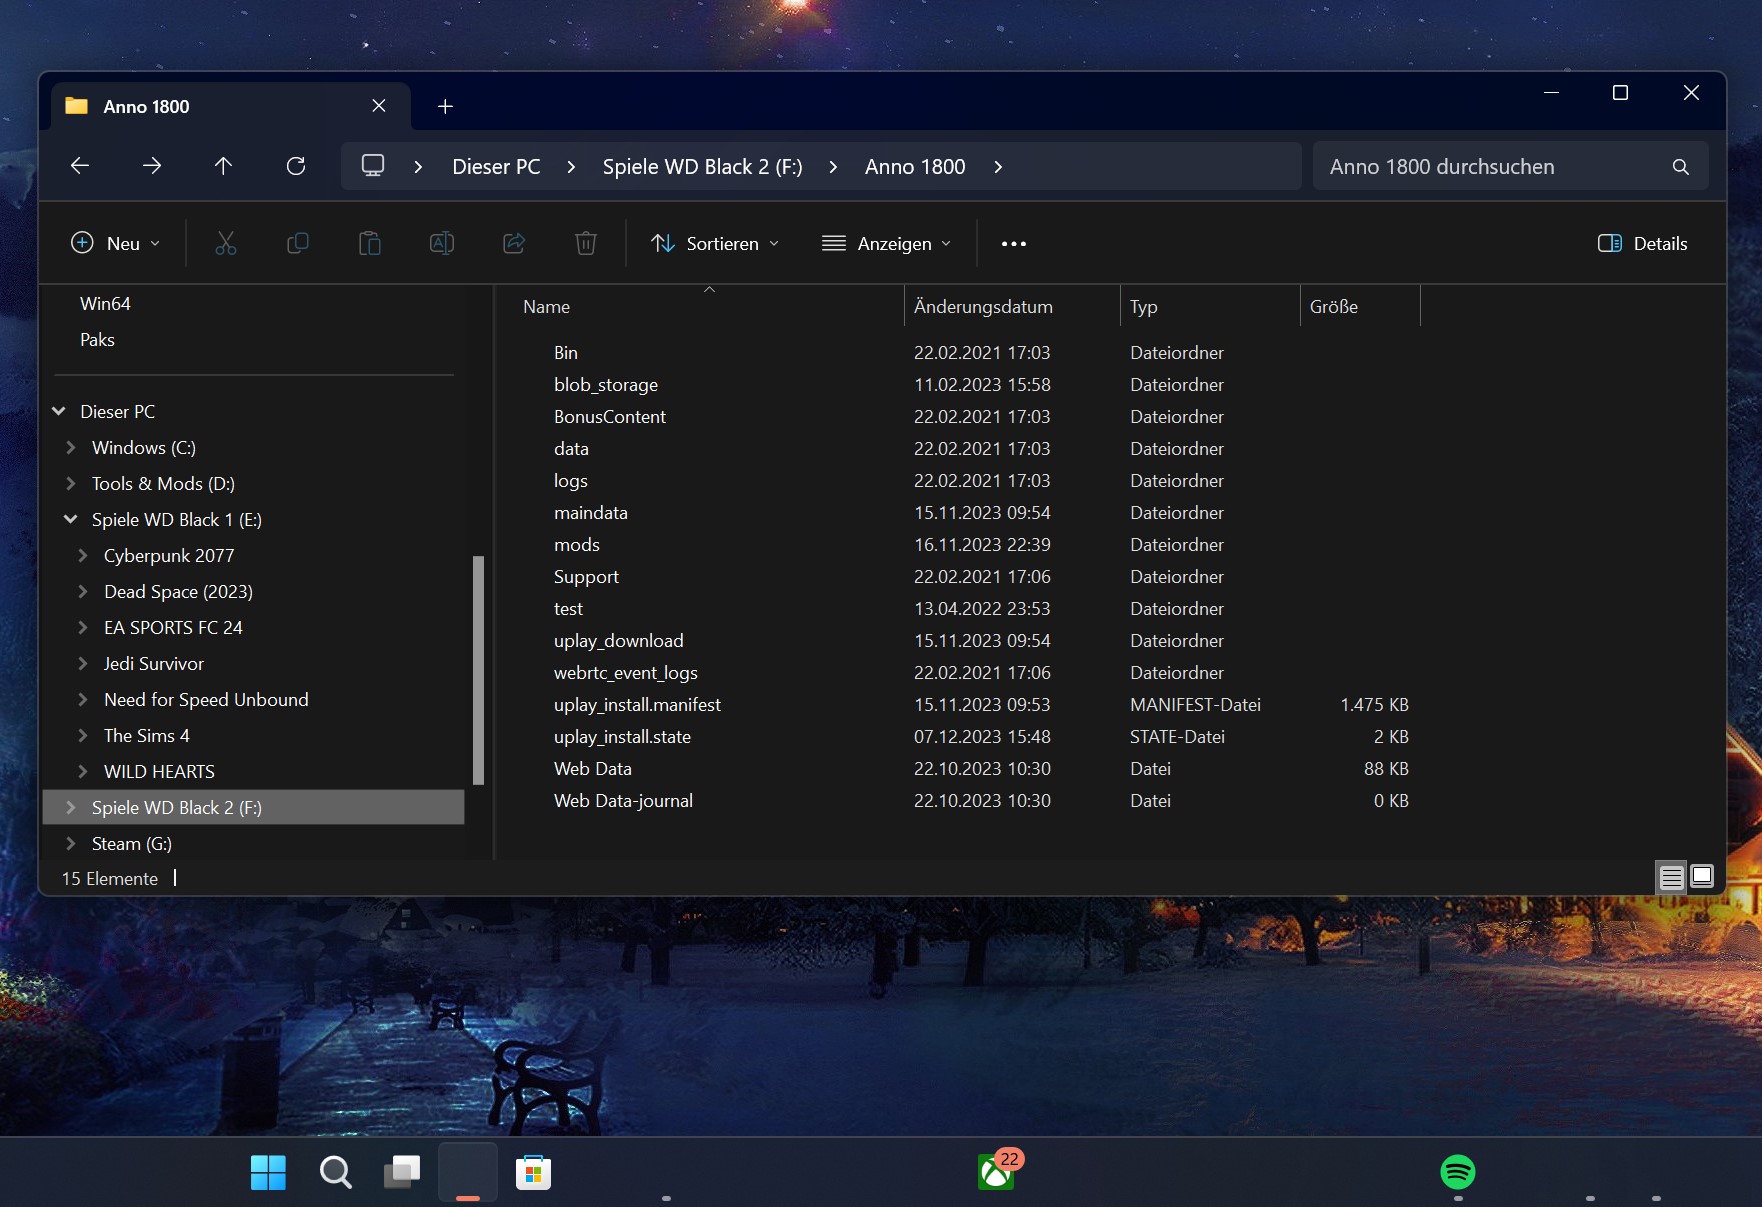Open the Windows Start menu
The image size is (1762, 1207).
click(x=268, y=1172)
